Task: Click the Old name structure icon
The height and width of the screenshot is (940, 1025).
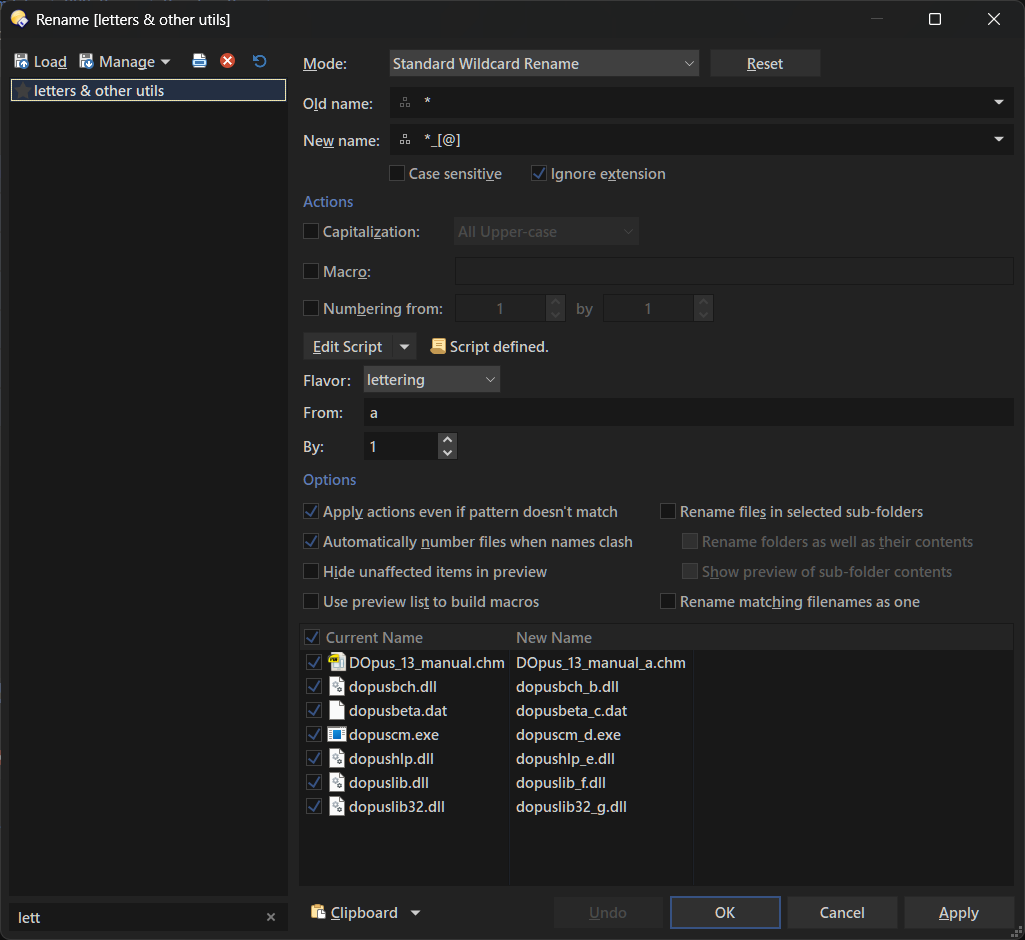Action: [405, 102]
